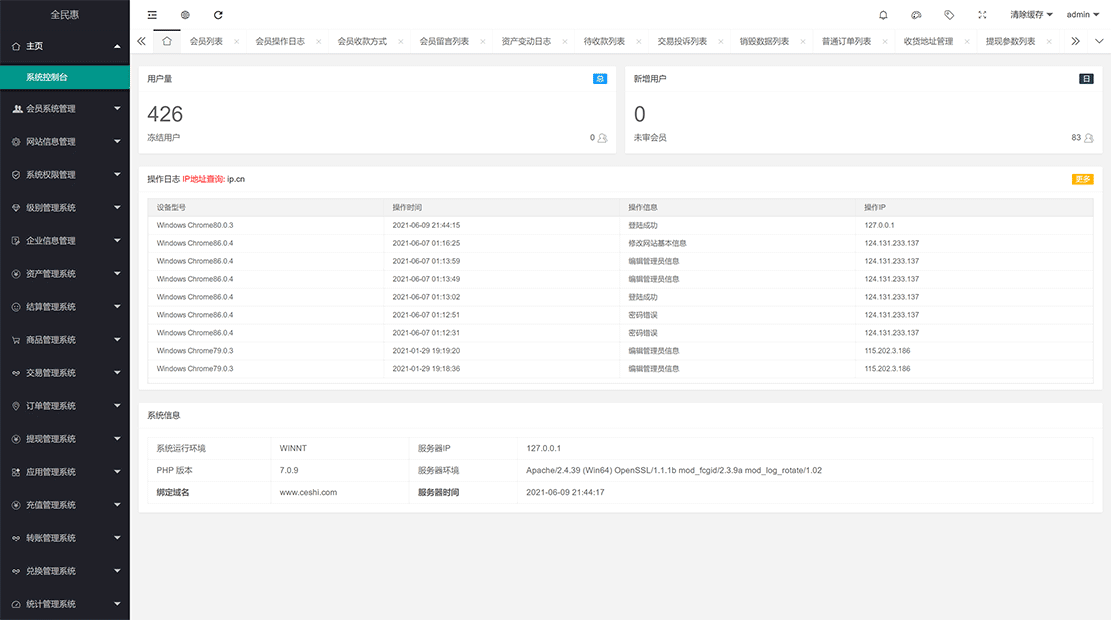Click the fullscreen toggle icon
1111x620 pixels.
point(982,15)
